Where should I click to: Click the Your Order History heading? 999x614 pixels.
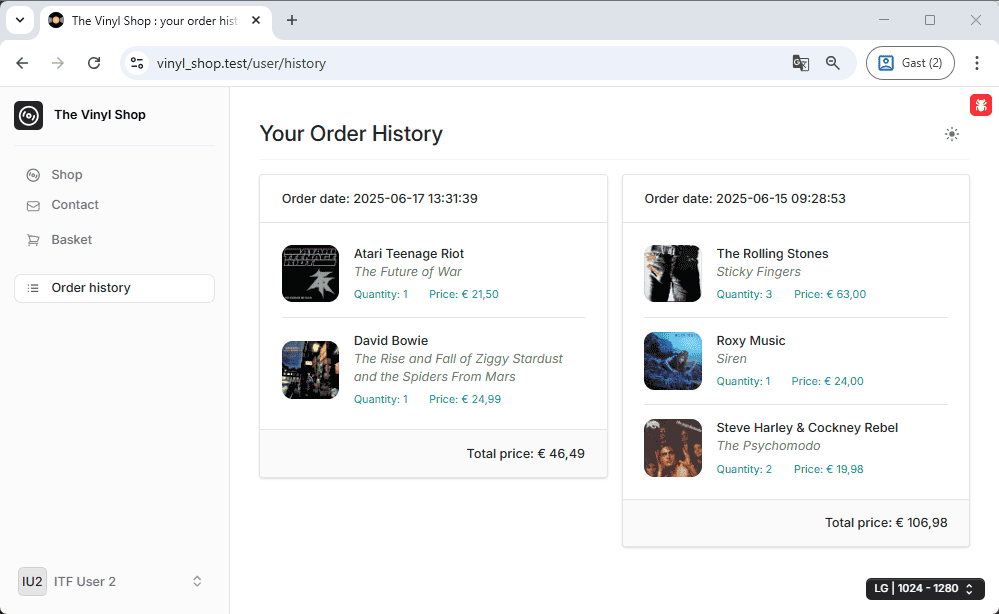[x=351, y=134]
